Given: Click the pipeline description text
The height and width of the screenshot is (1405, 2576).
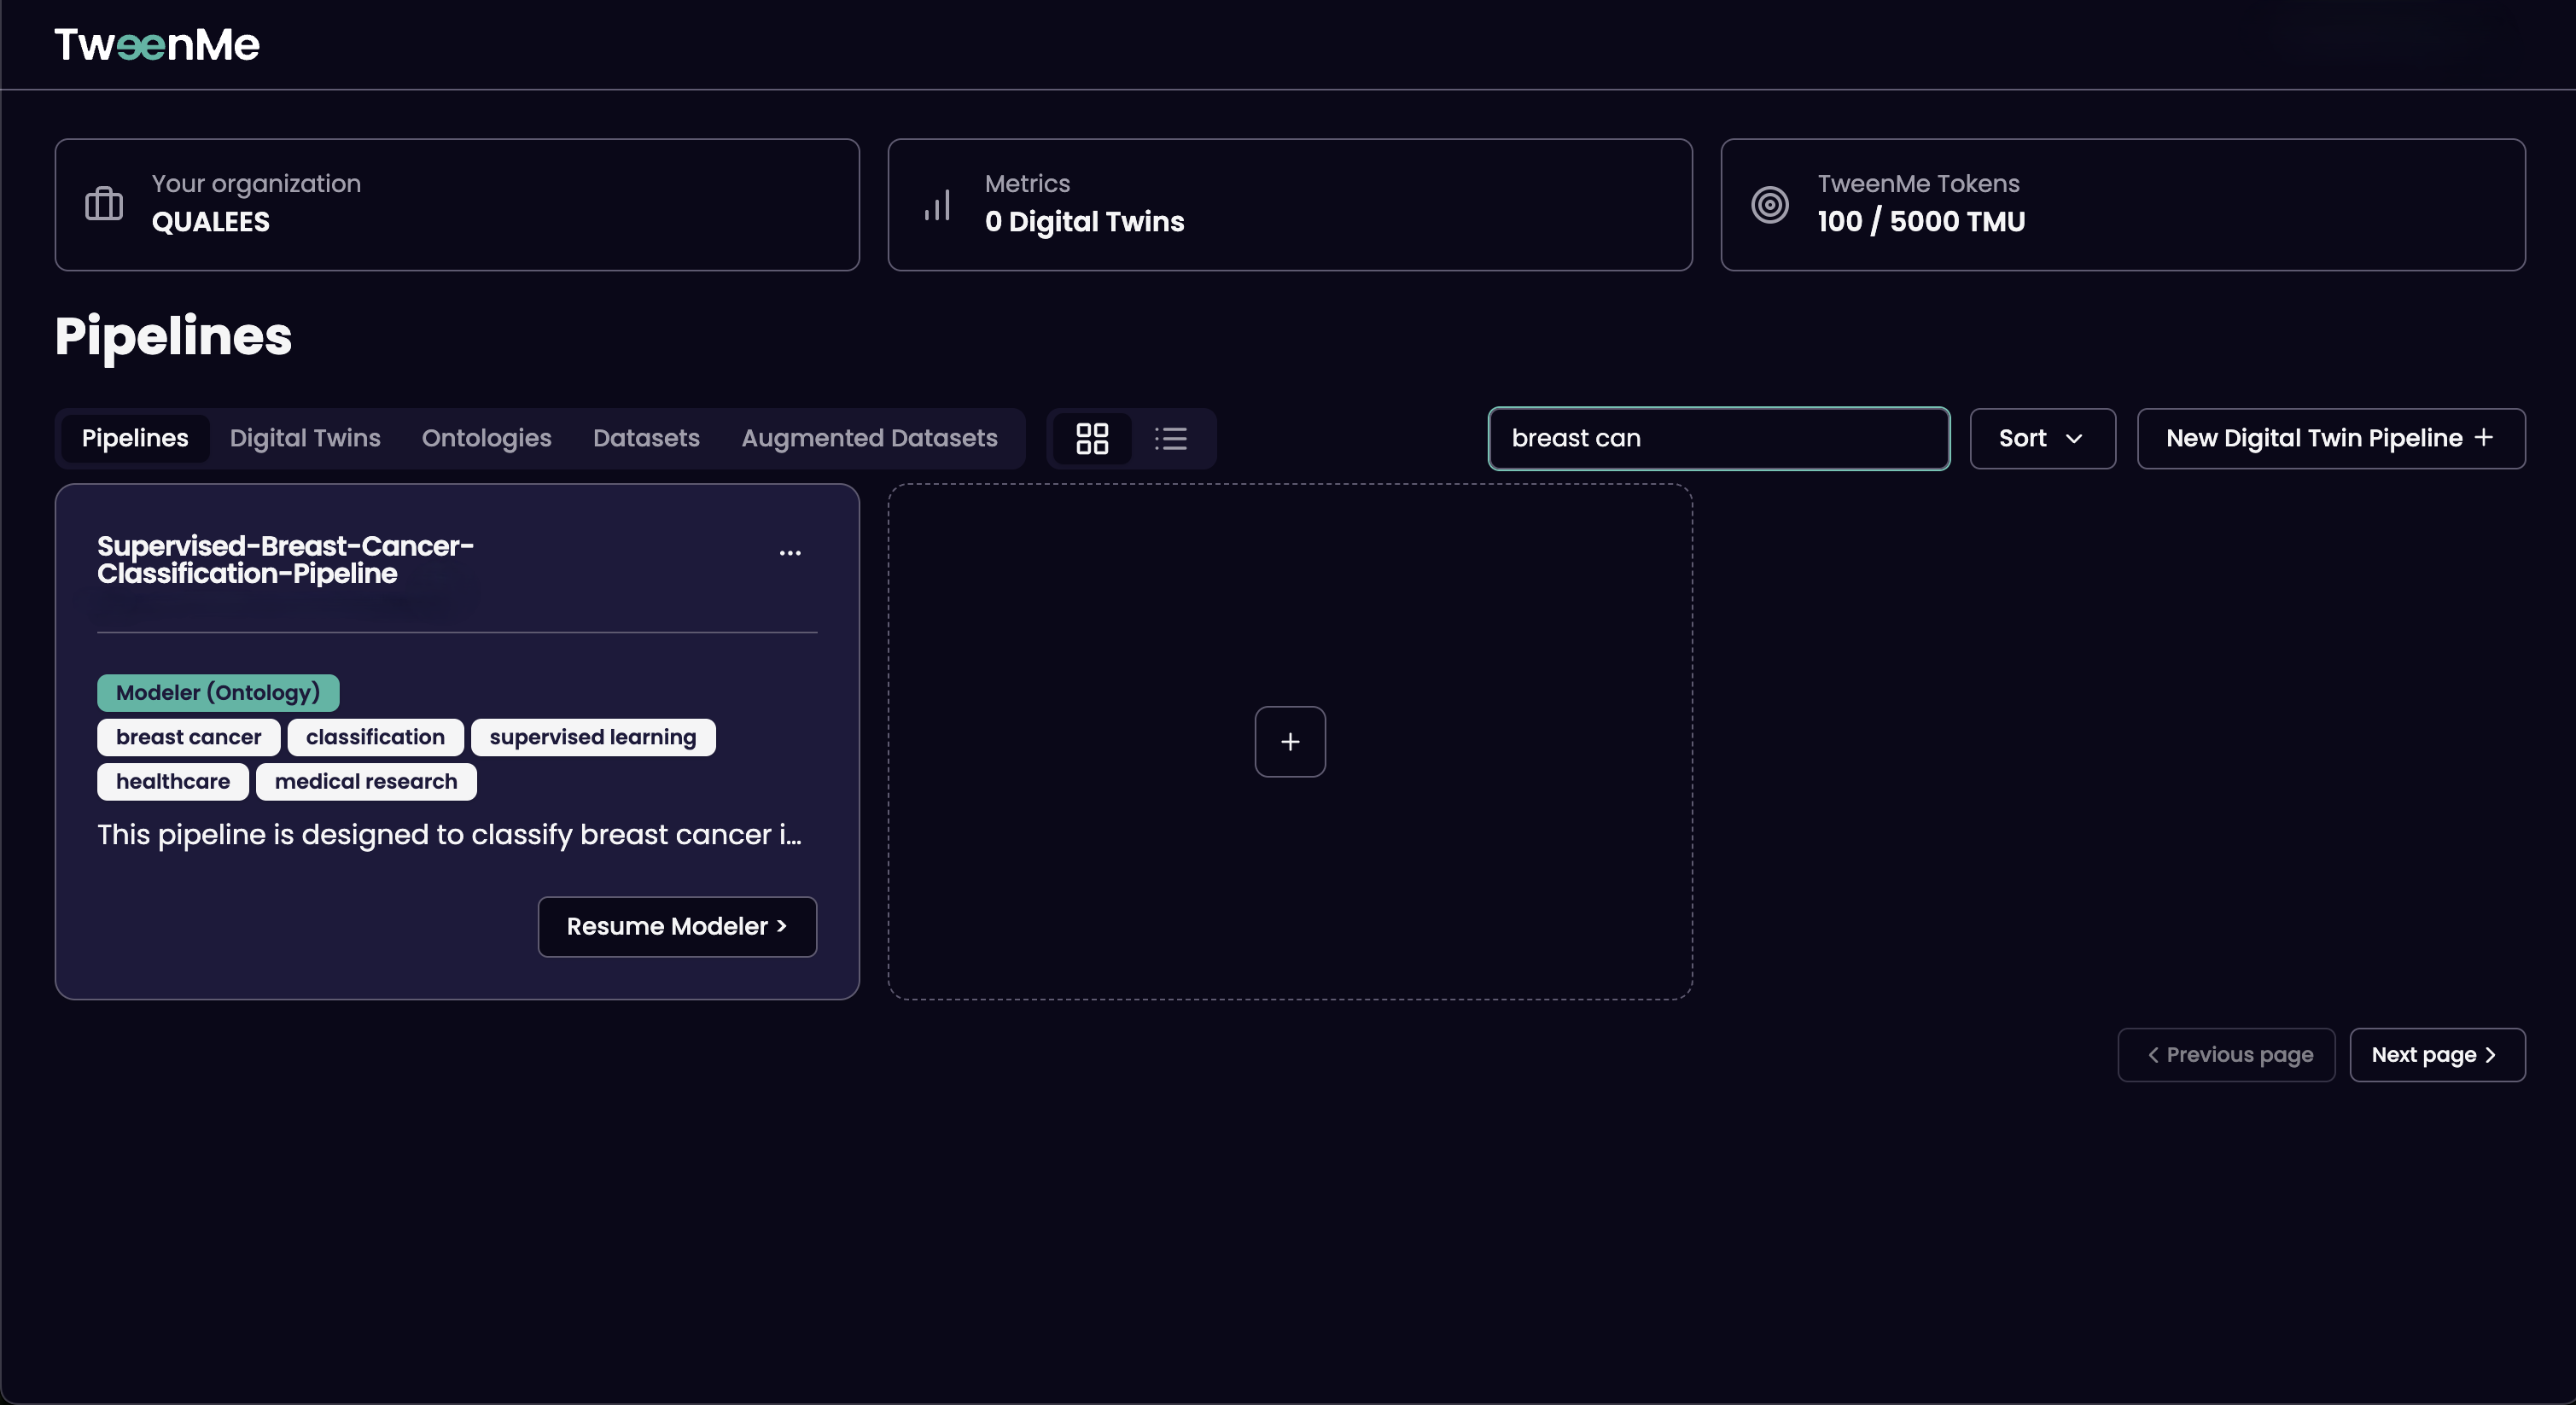Looking at the screenshot, I should pos(449,835).
